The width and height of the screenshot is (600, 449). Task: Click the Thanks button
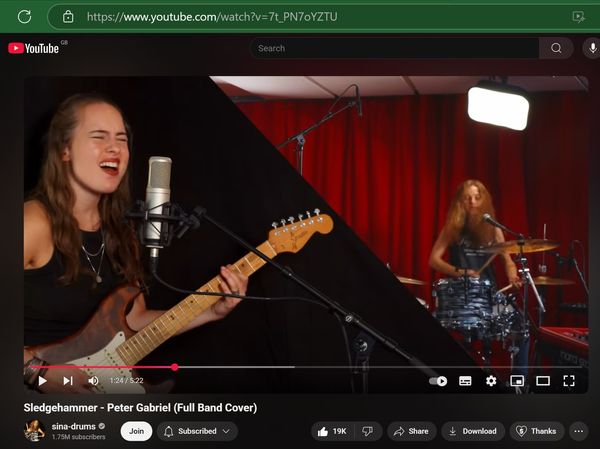click(536, 431)
